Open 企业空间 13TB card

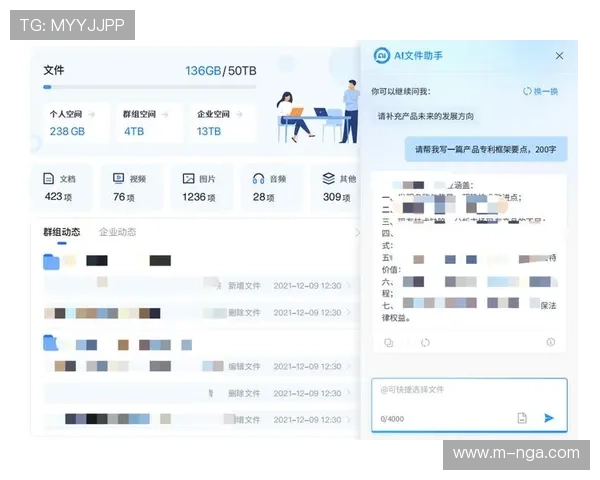pos(223,123)
